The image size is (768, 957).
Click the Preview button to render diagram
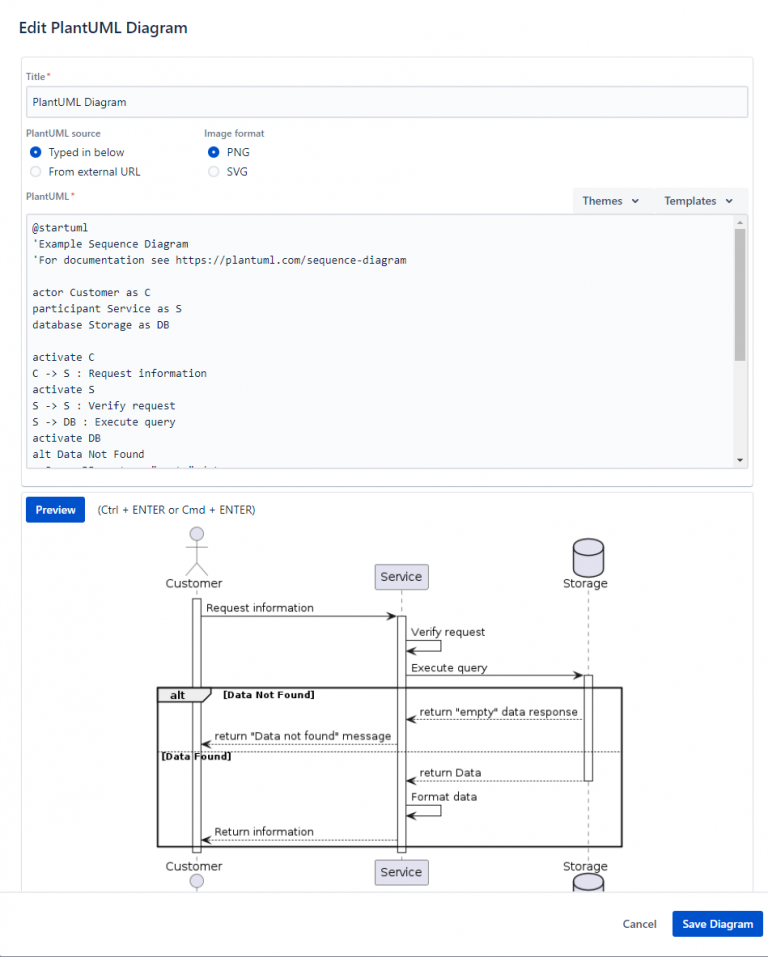(55, 509)
